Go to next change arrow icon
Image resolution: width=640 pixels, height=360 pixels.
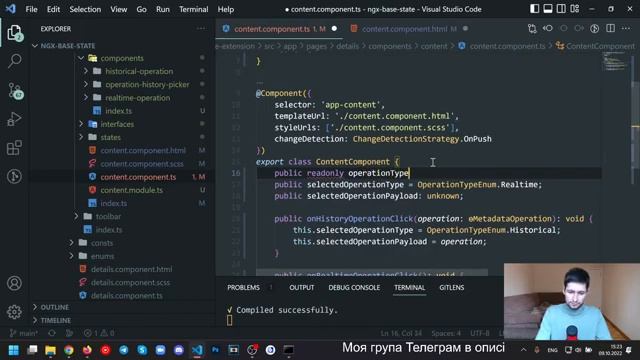pos(579,29)
